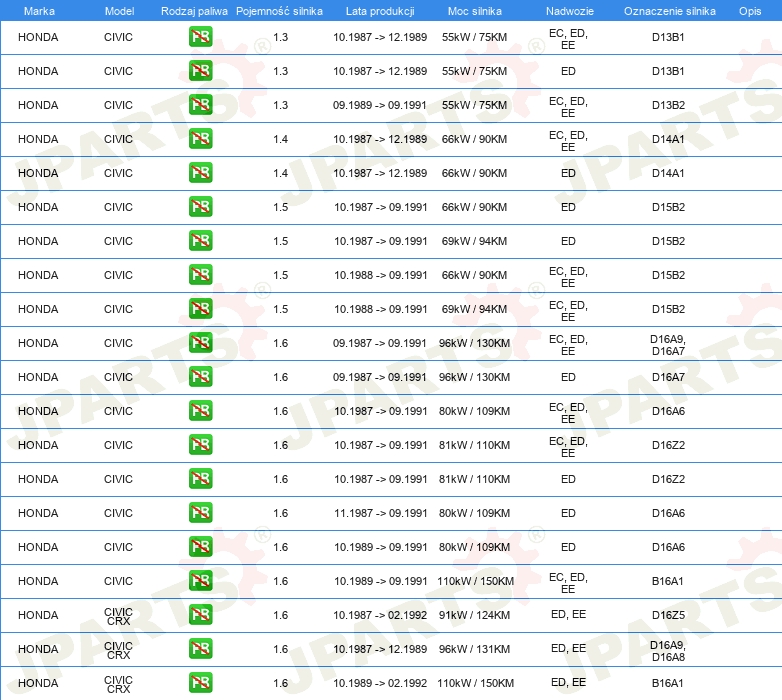Screen dimensions: 782x700
Task: Click fuel icon in D16Z2 EC, ED, EE row
Action: click(x=200, y=445)
